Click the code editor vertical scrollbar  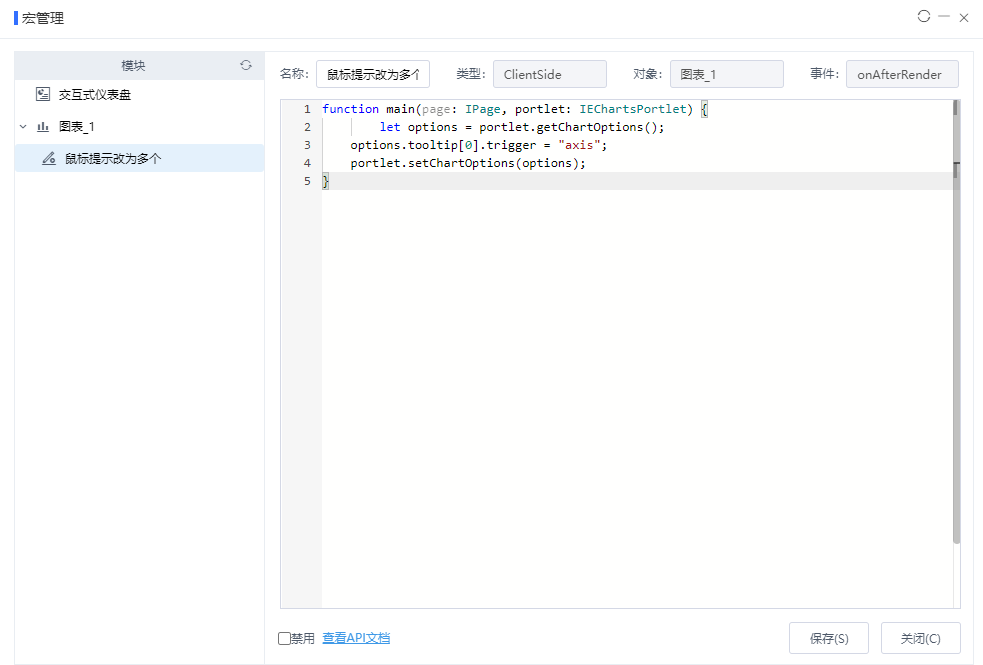pyautogui.click(x=956, y=322)
